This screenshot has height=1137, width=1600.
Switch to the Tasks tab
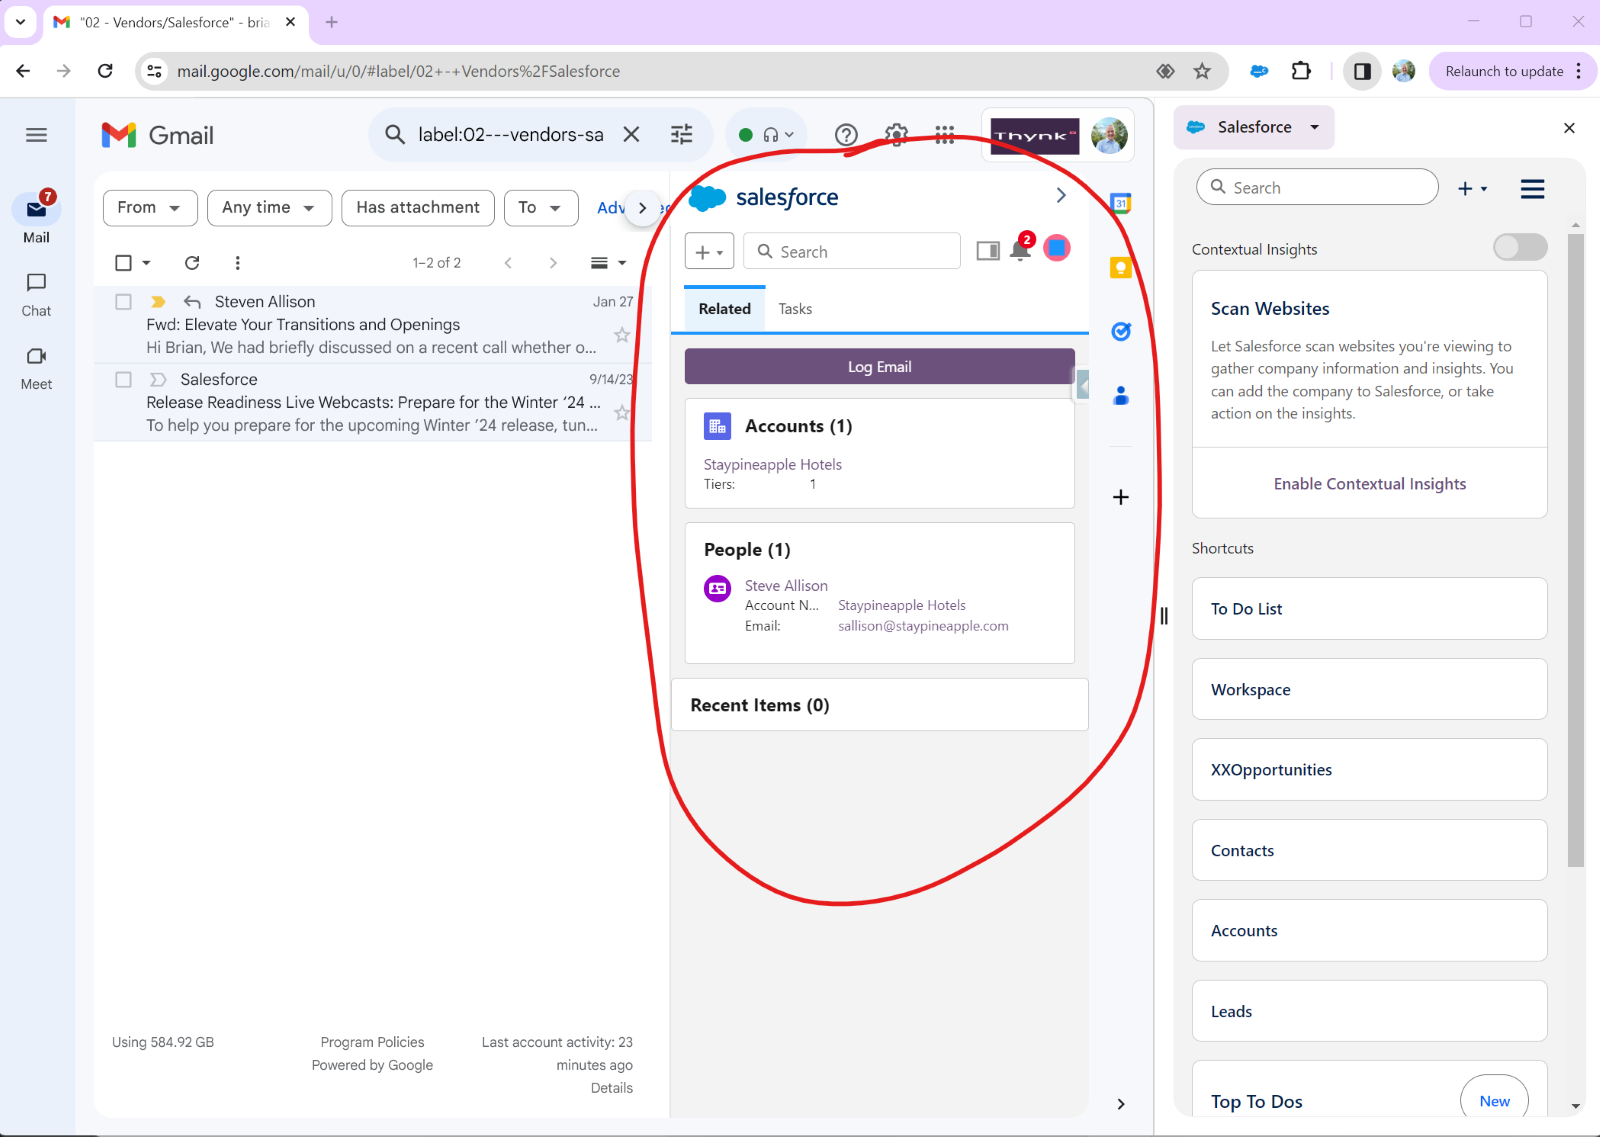click(x=795, y=309)
